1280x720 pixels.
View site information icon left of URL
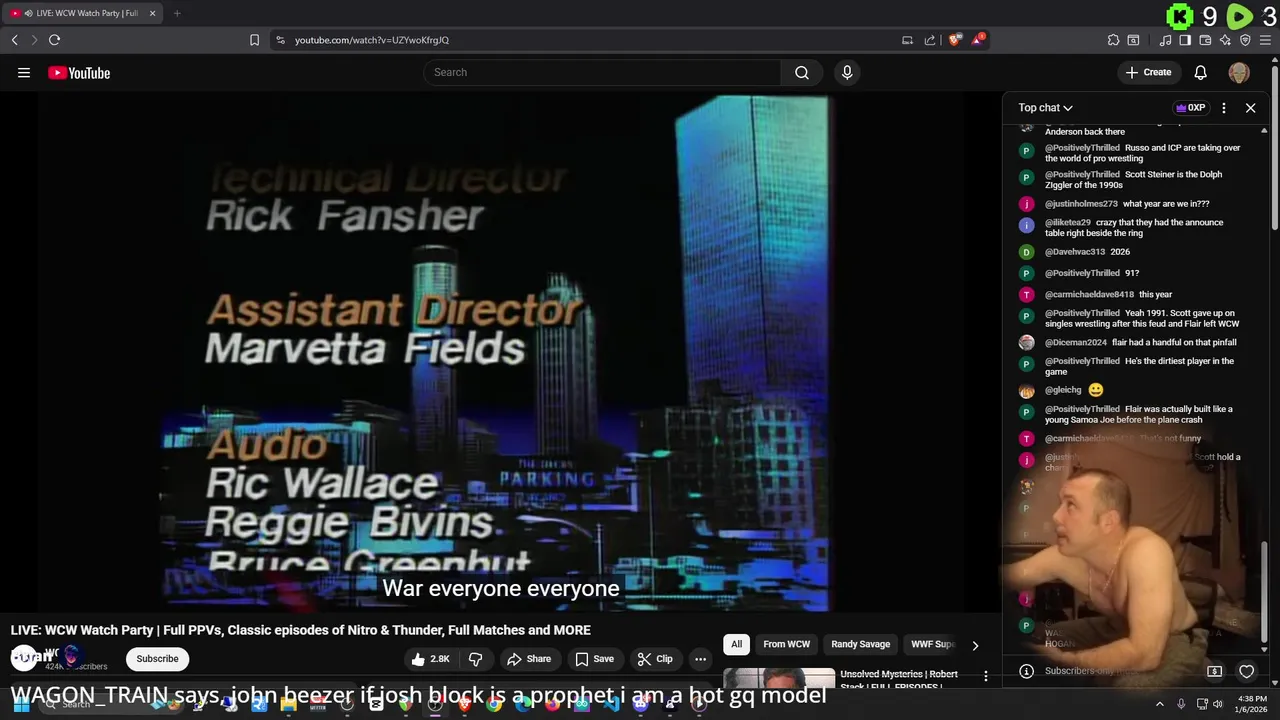280,40
